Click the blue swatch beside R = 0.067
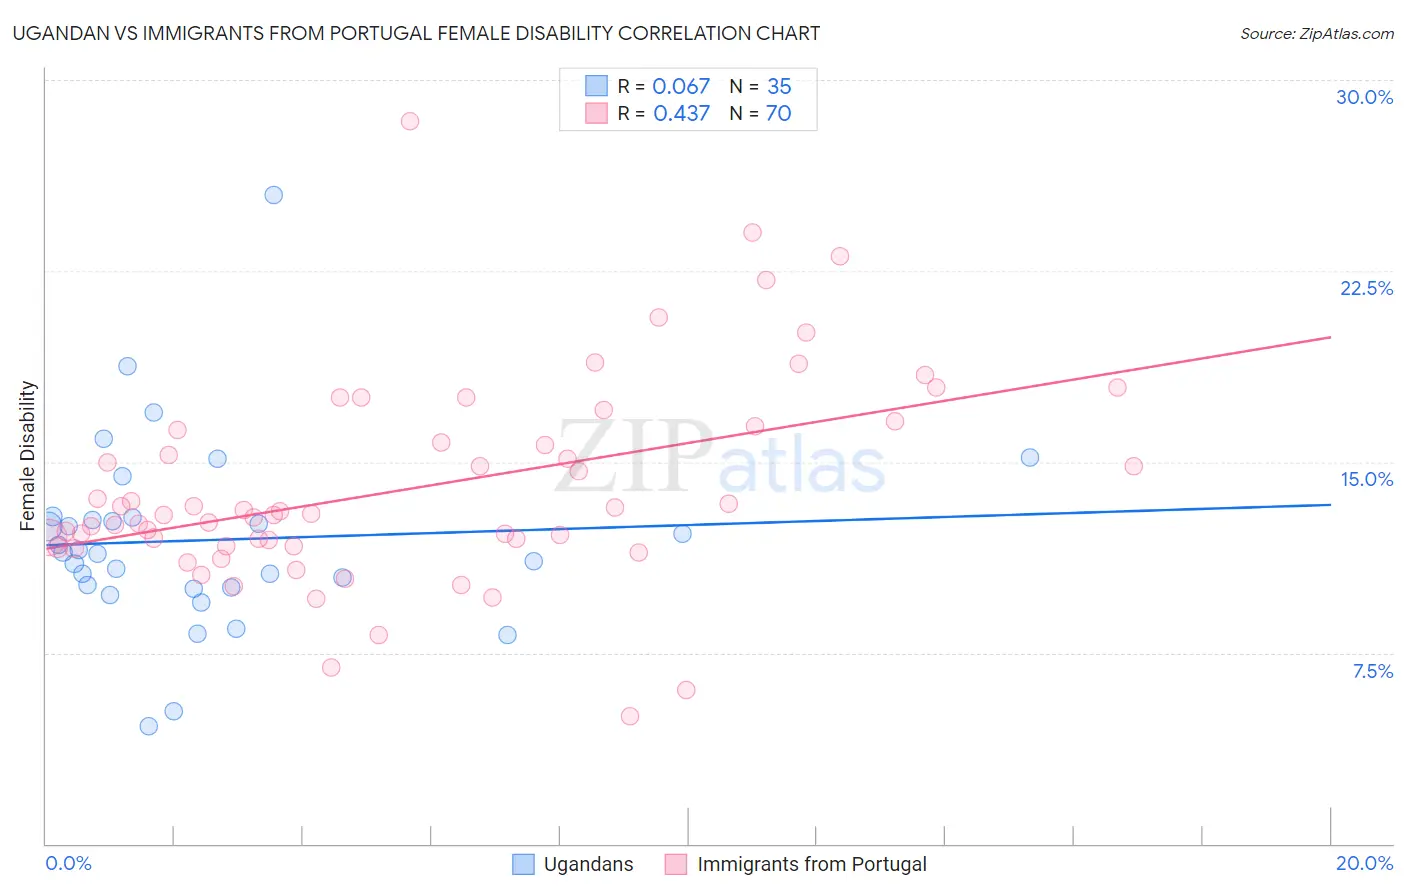 596,86
